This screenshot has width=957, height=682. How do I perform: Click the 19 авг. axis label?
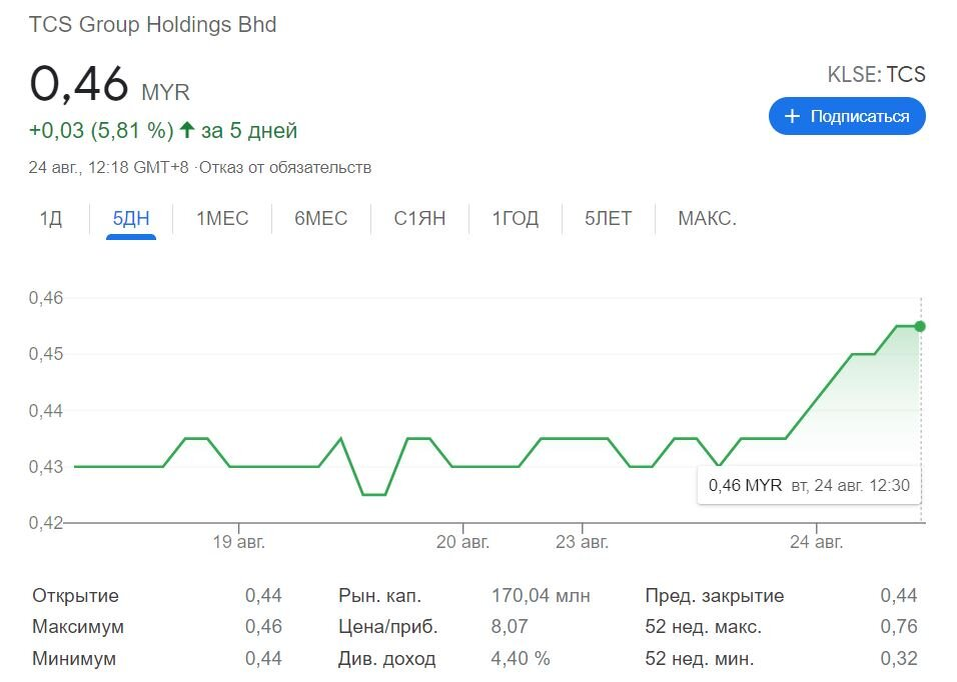point(239,542)
